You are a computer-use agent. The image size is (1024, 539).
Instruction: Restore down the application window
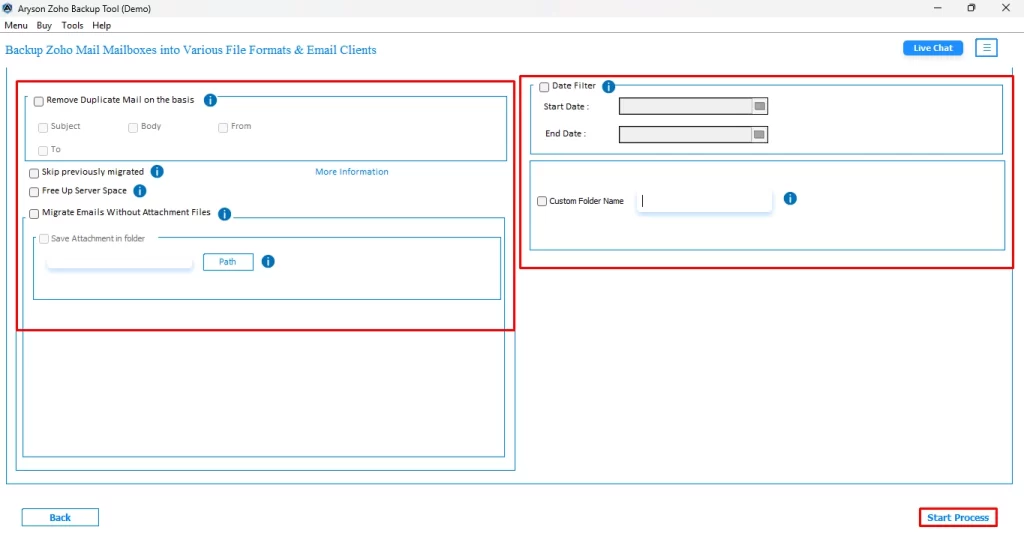[971, 8]
